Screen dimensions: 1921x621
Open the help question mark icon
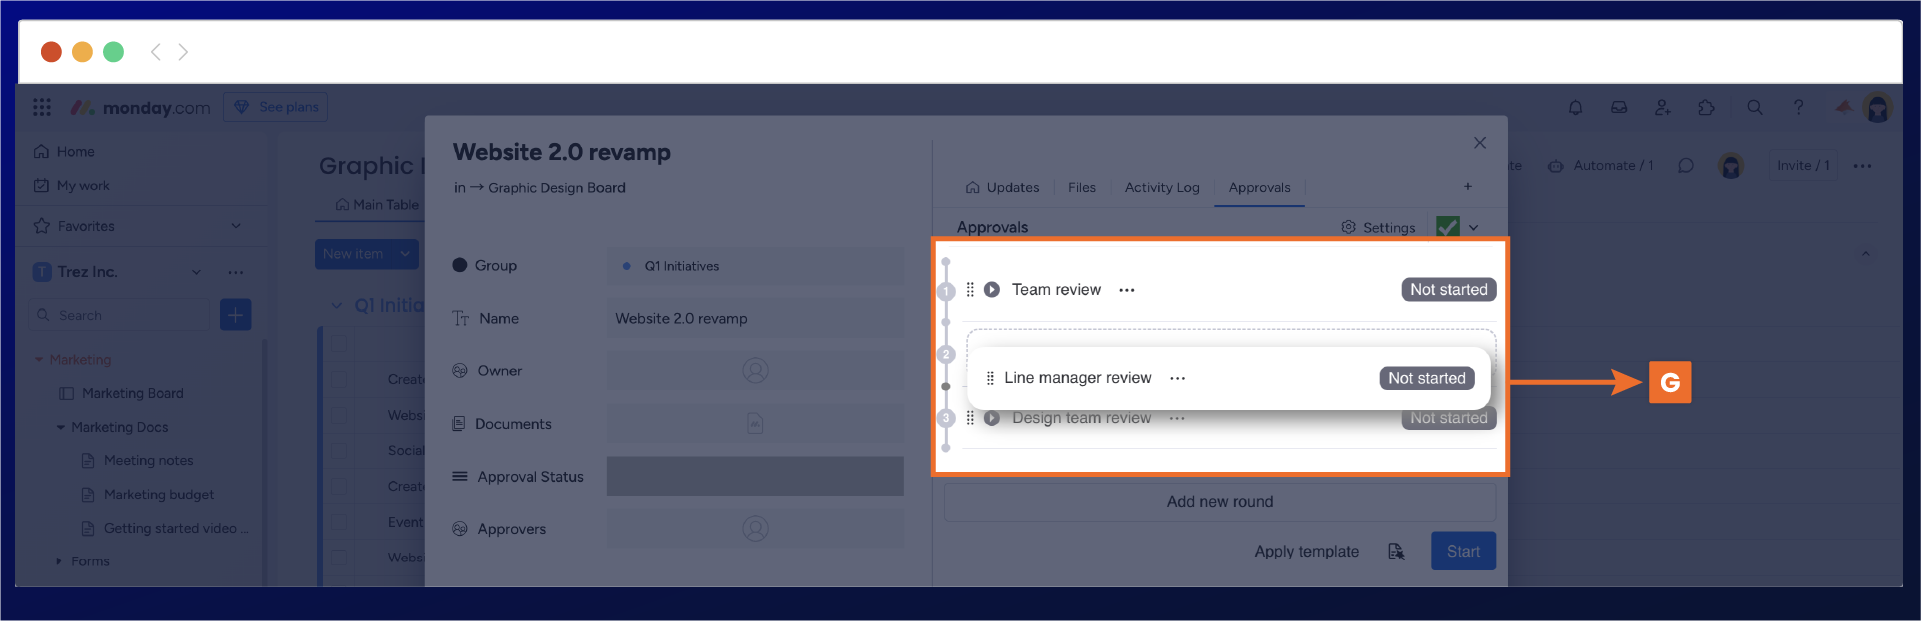point(1798,108)
